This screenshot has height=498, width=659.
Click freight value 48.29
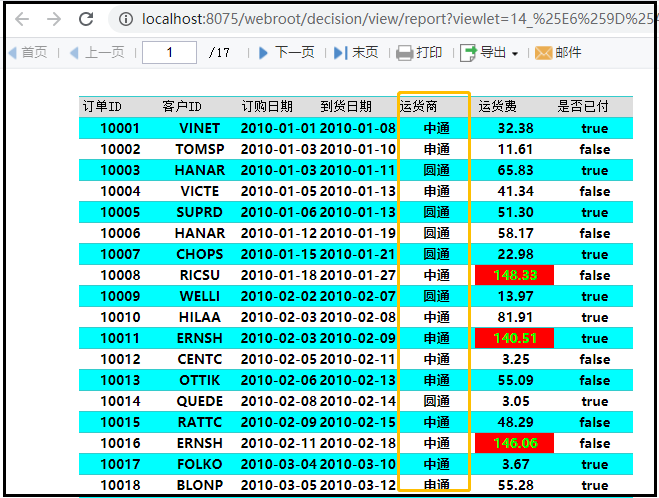tap(516, 422)
